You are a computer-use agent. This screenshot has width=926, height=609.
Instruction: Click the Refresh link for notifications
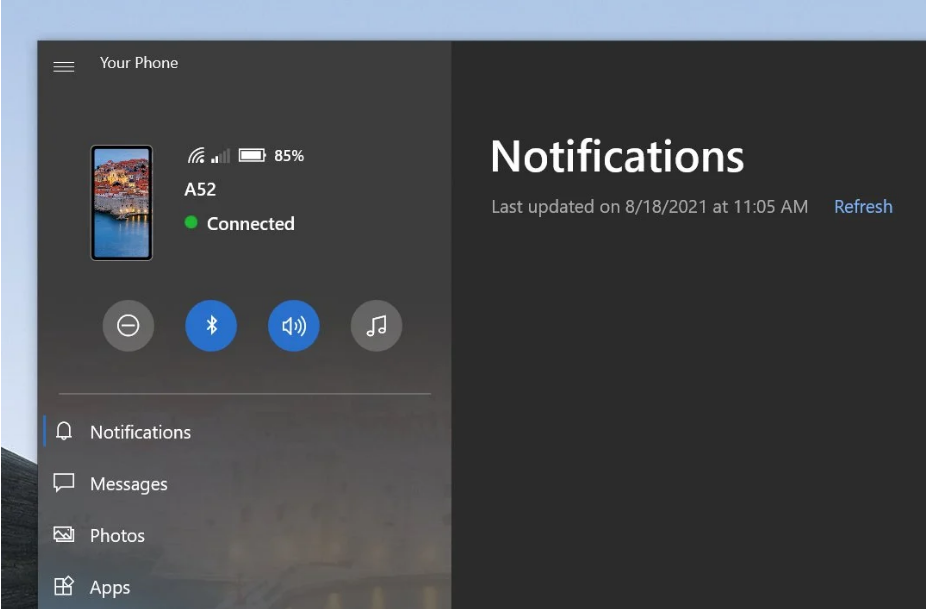coord(863,207)
